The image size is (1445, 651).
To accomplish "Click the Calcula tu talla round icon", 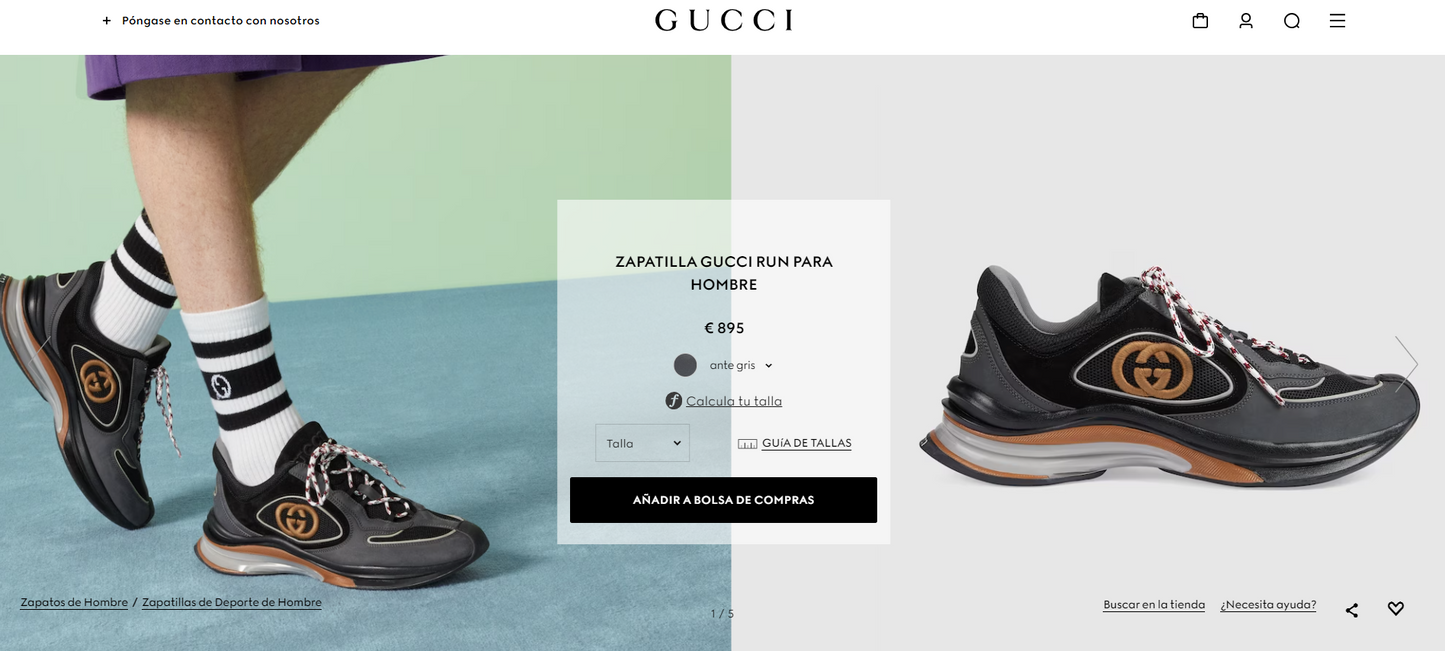I will tap(674, 401).
